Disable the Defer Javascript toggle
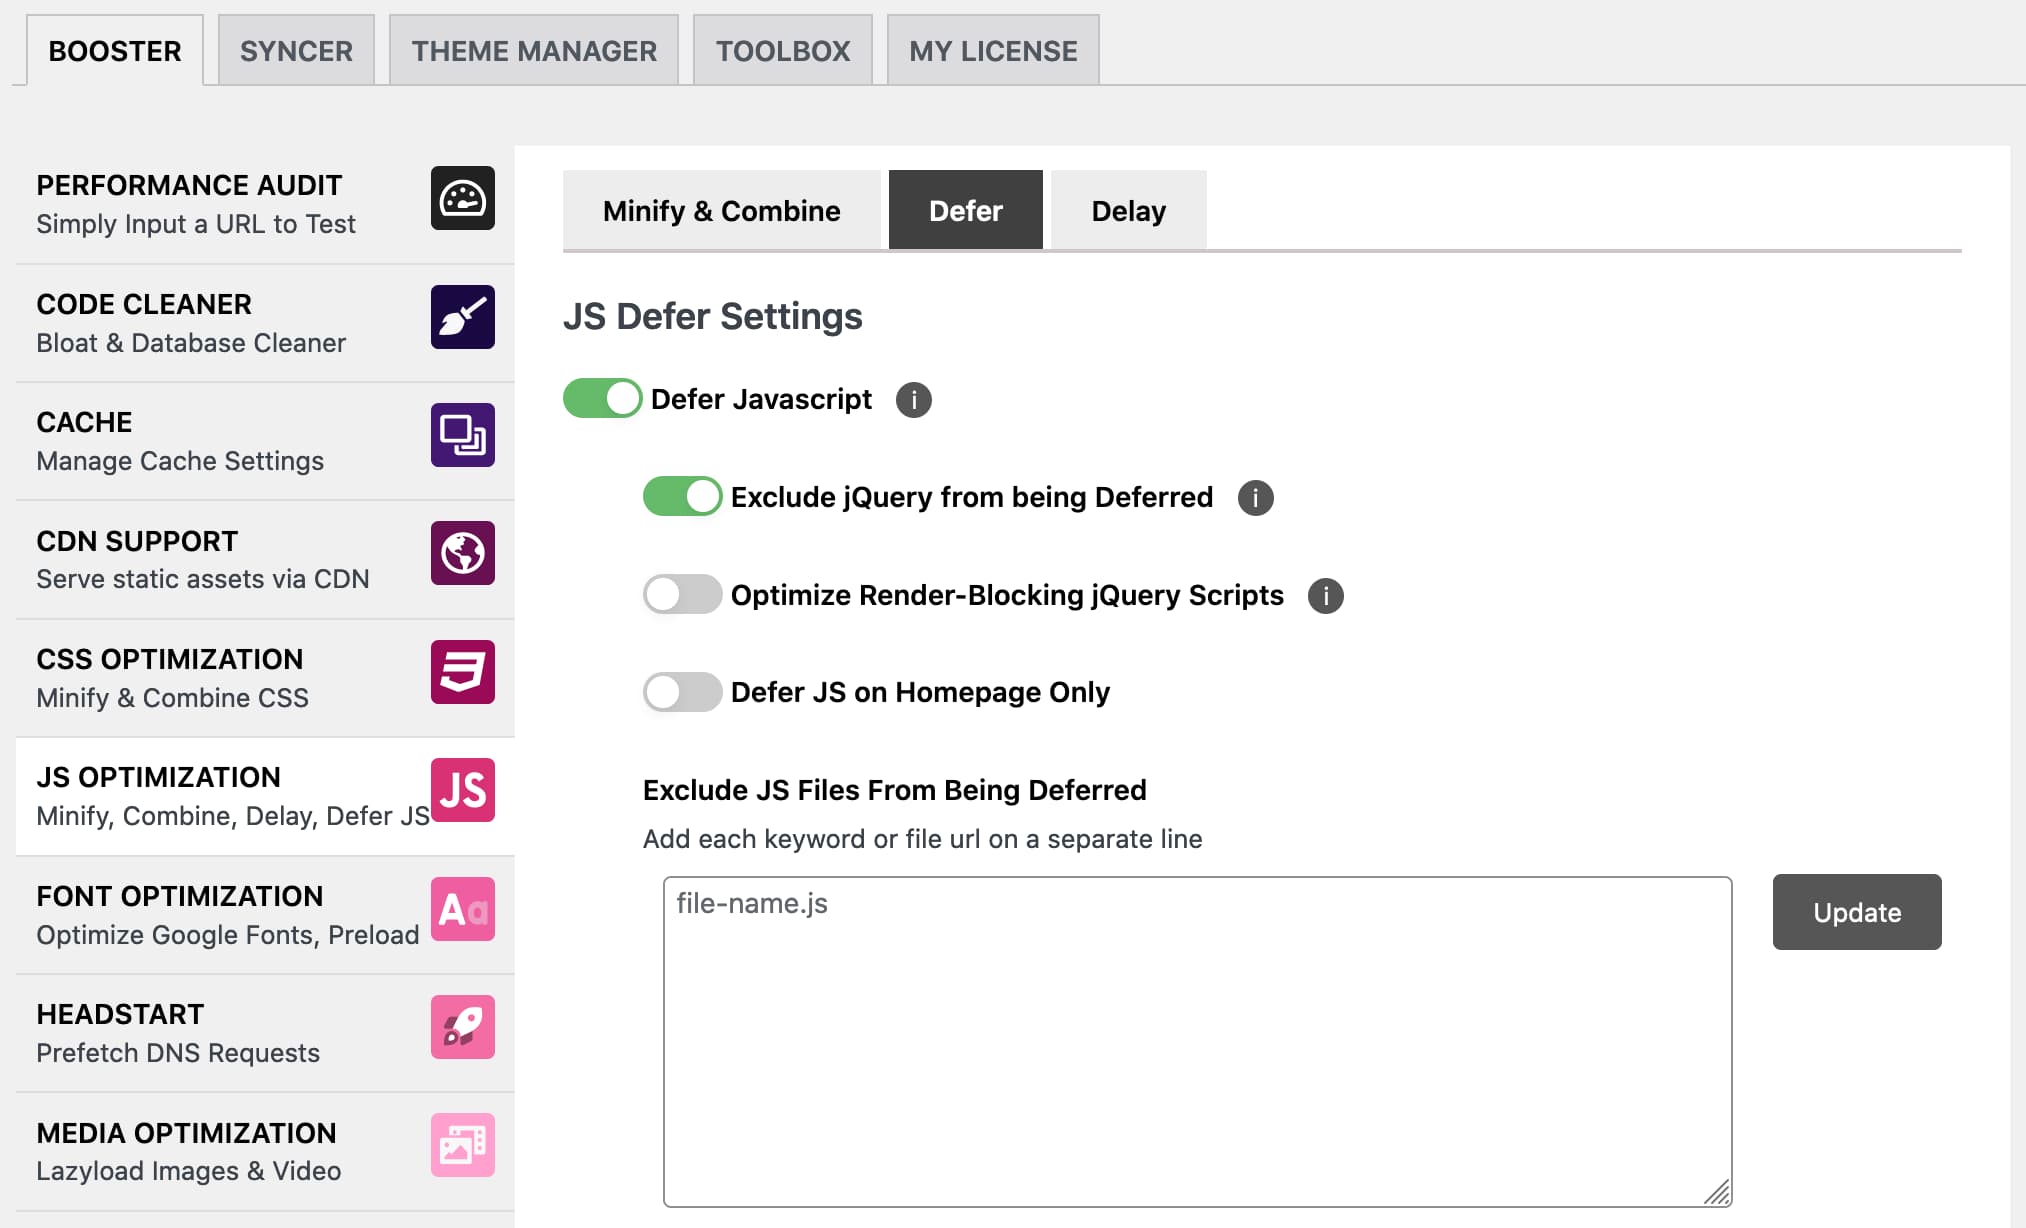 [601, 397]
